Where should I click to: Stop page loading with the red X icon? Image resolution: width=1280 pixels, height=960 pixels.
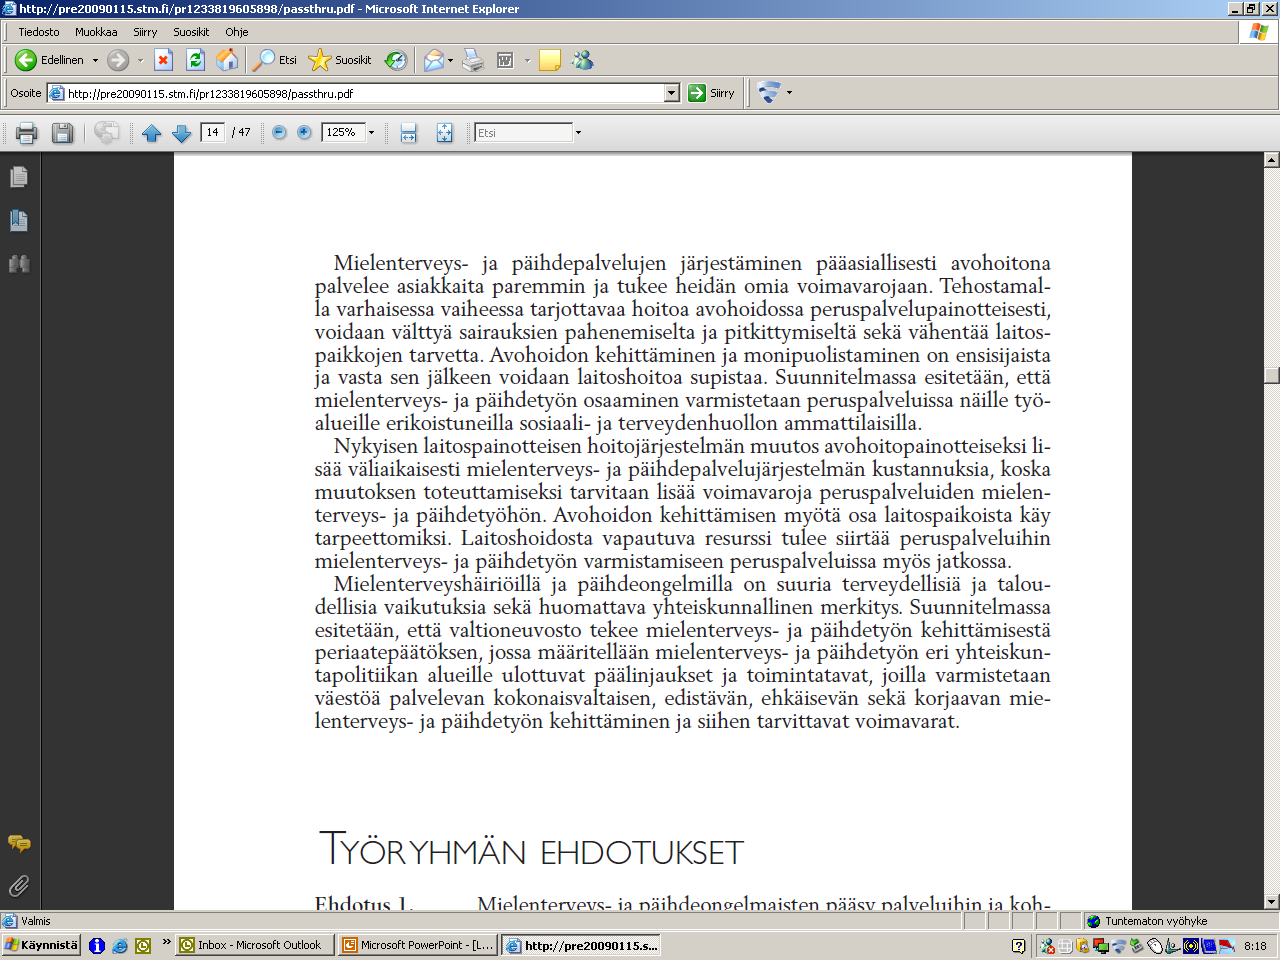(x=164, y=60)
